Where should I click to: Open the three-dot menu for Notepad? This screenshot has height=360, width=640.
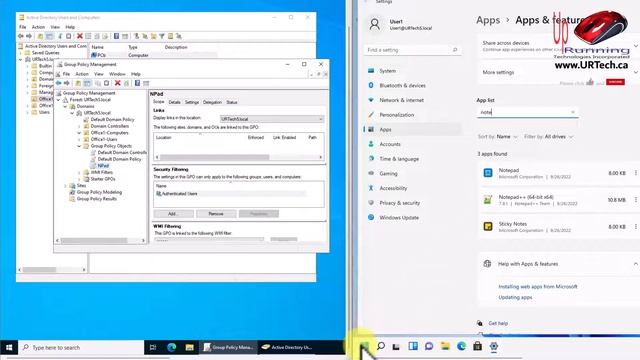[636, 173]
